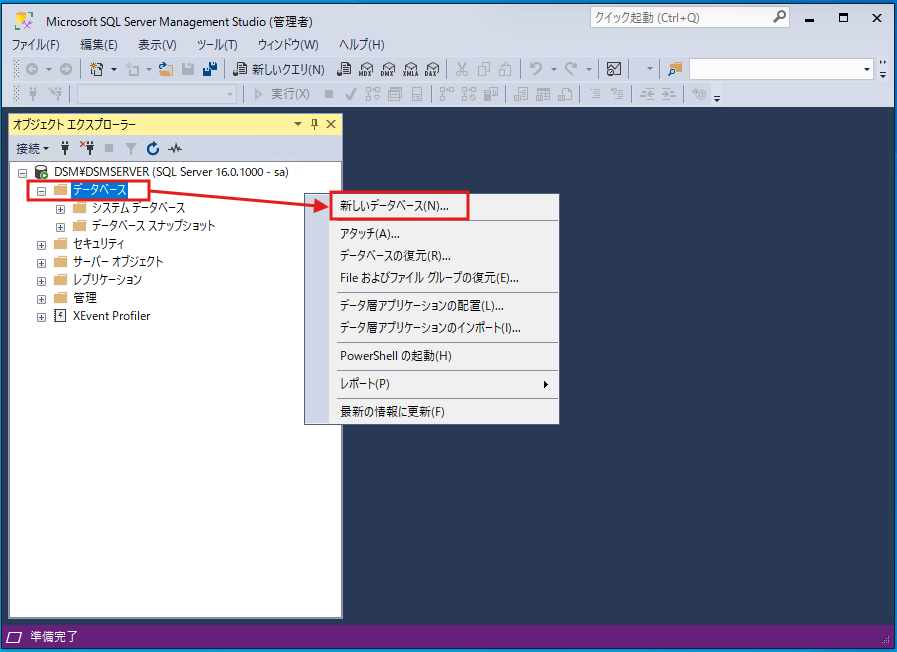Open the New Project dropdown arrow
Screen dimensions: 897x652
pos(114,69)
